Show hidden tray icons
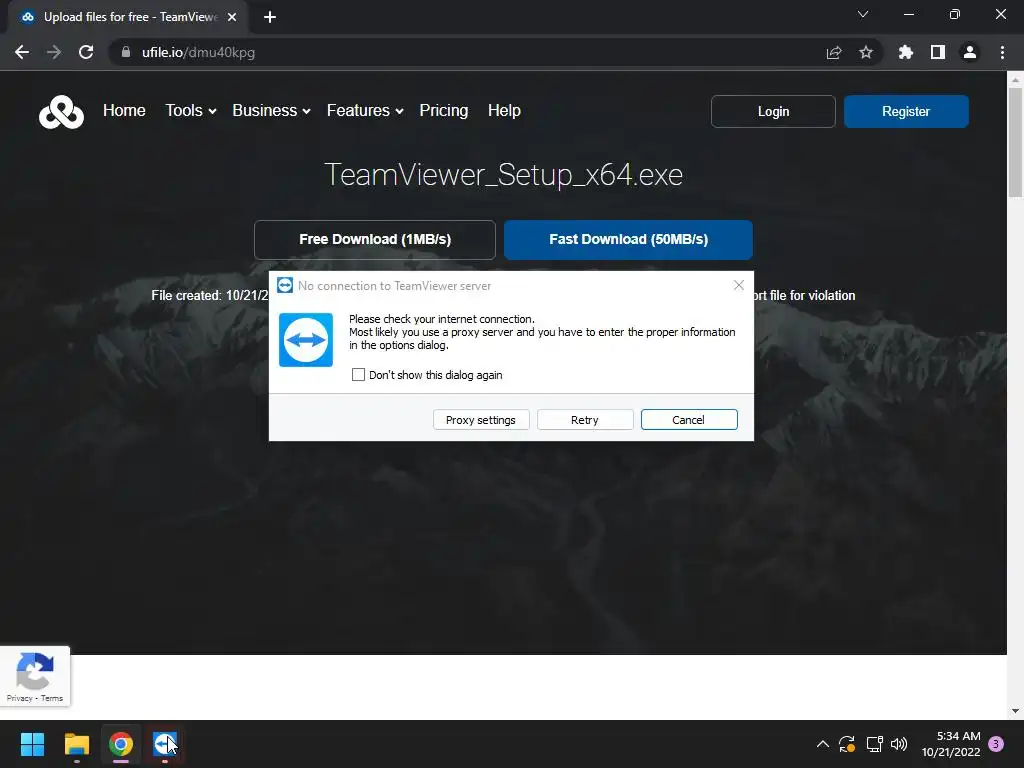This screenshot has height=768, width=1024. pyautogui.click(x=823, y=744)
